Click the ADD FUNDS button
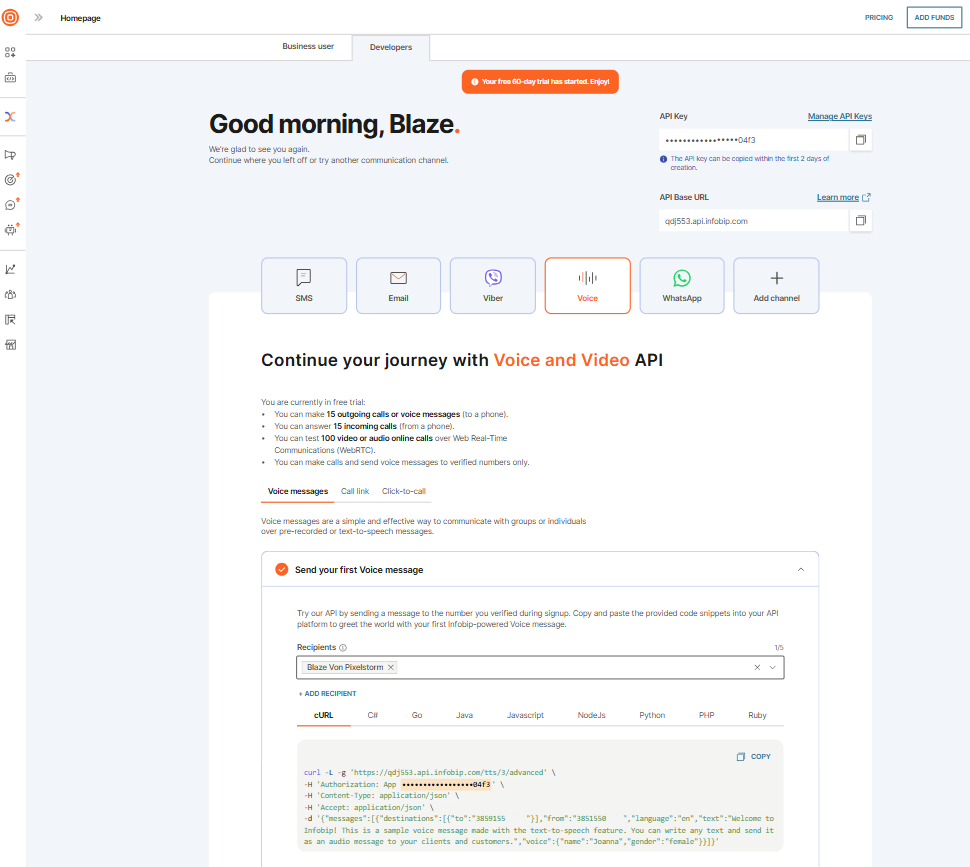 tap(934, 17)
